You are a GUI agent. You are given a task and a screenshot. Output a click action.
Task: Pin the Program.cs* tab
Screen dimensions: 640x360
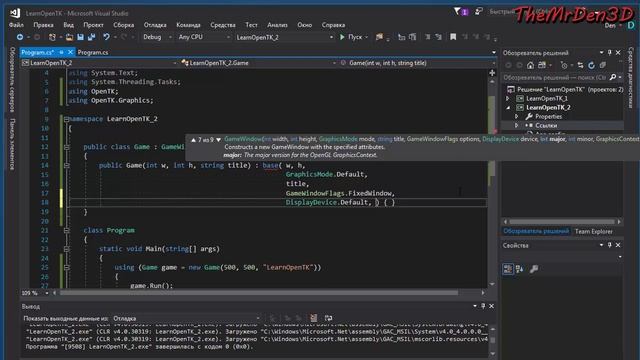(61, 52)
